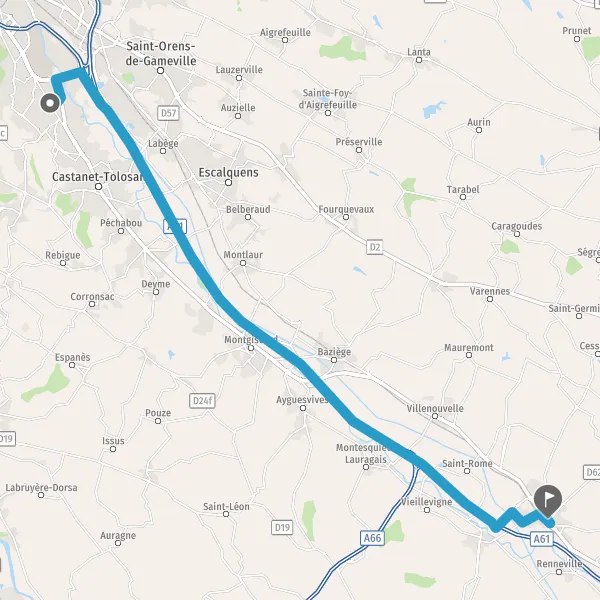Select the Saint-Rome village label

point(467,463)
